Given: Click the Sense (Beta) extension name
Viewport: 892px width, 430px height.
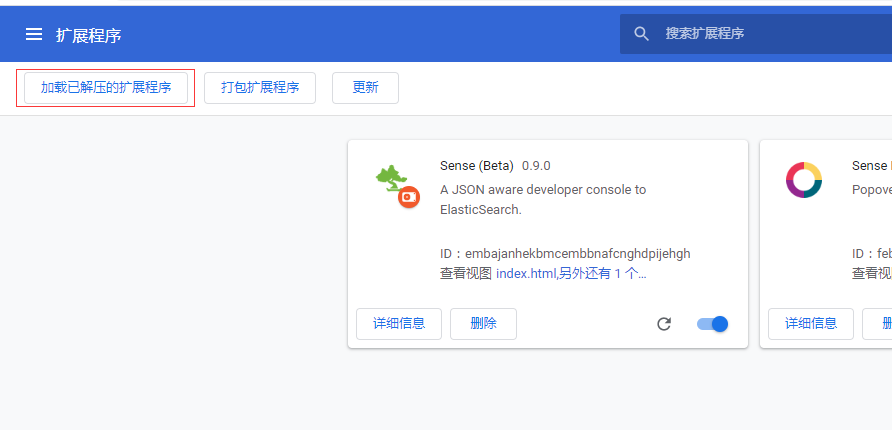Looking at the screenshot, I should (476, 166).
